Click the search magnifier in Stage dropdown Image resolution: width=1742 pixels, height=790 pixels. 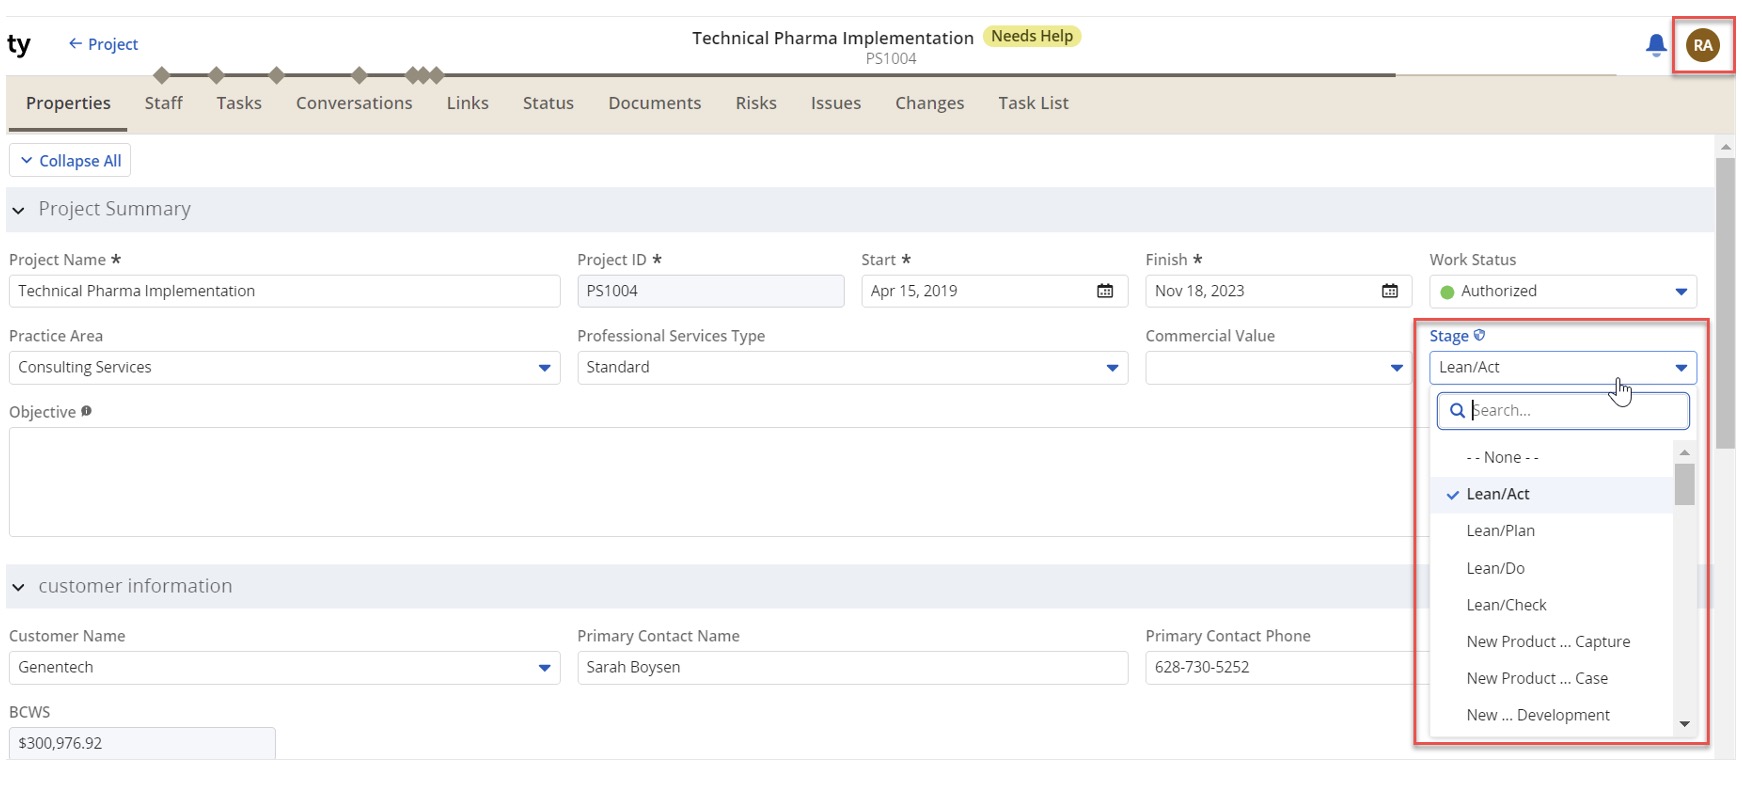[1457, 410]
